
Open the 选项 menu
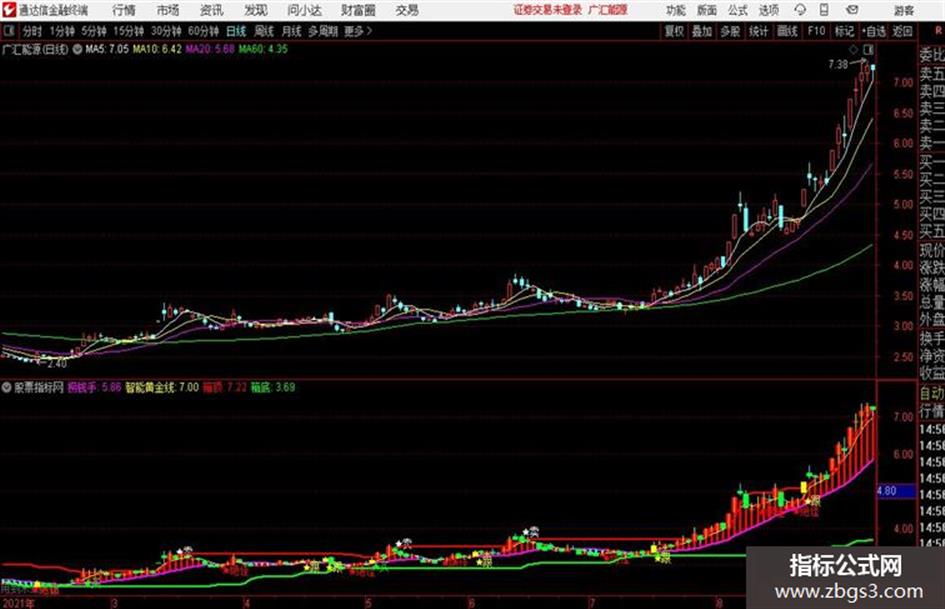768,10
